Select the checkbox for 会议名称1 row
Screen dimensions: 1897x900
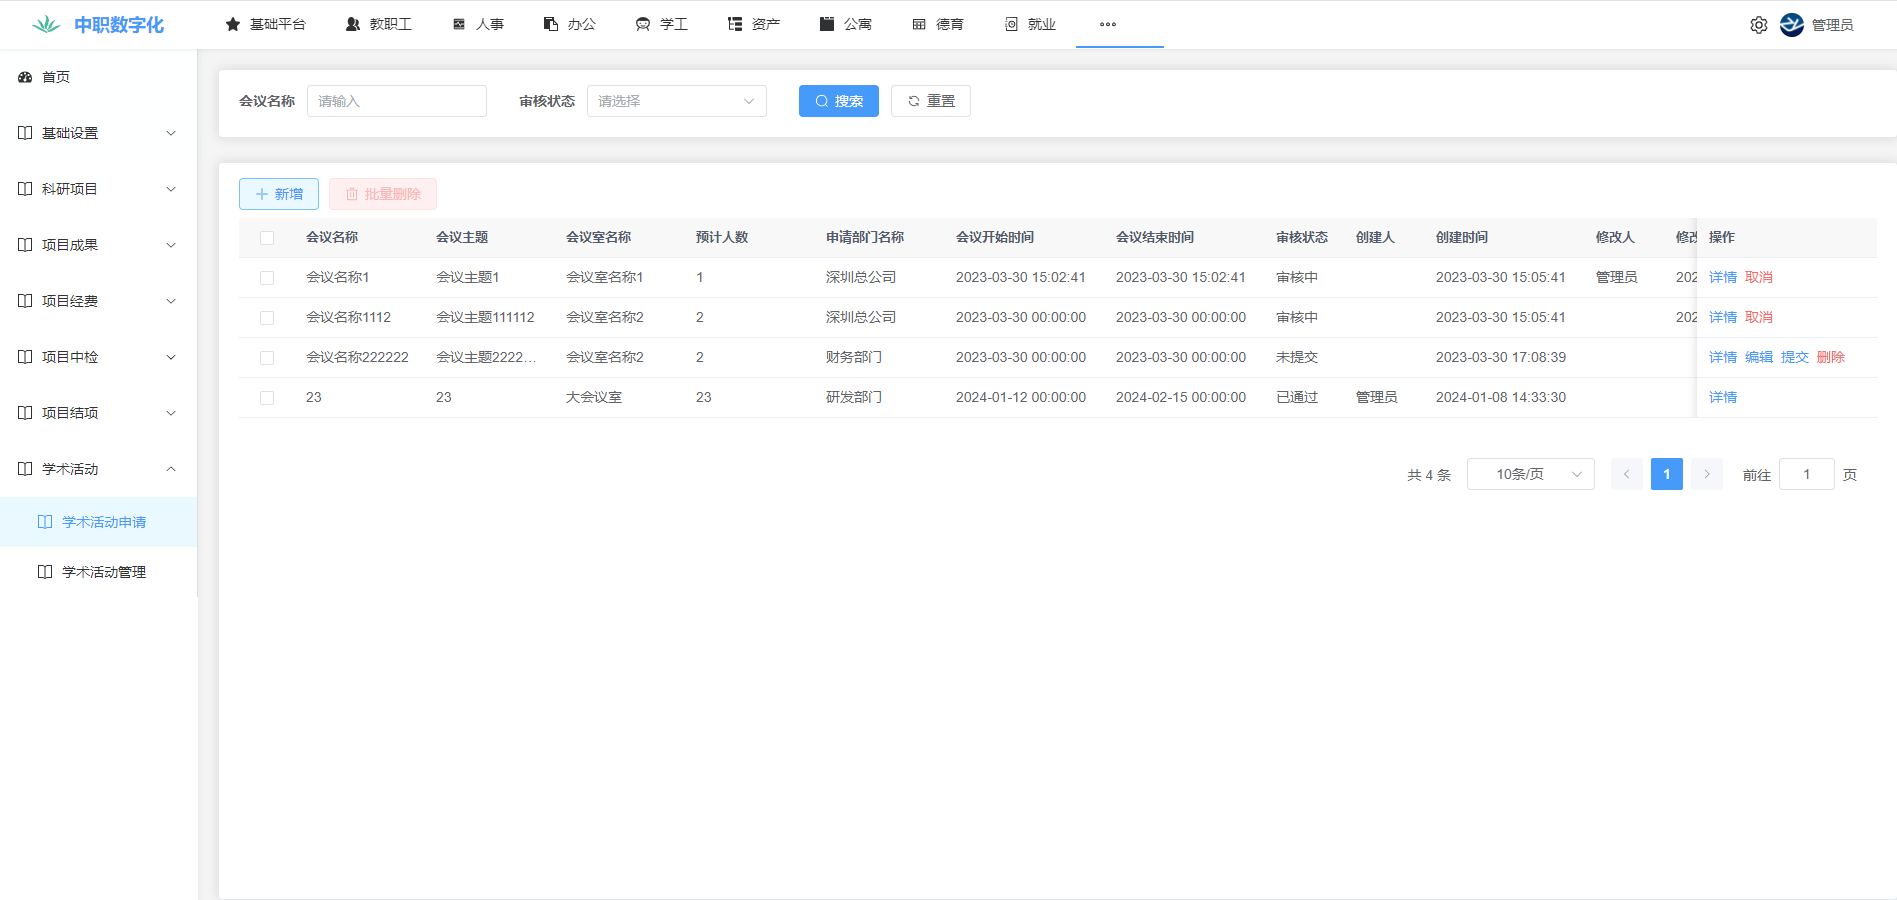click(x=267, y=278)
